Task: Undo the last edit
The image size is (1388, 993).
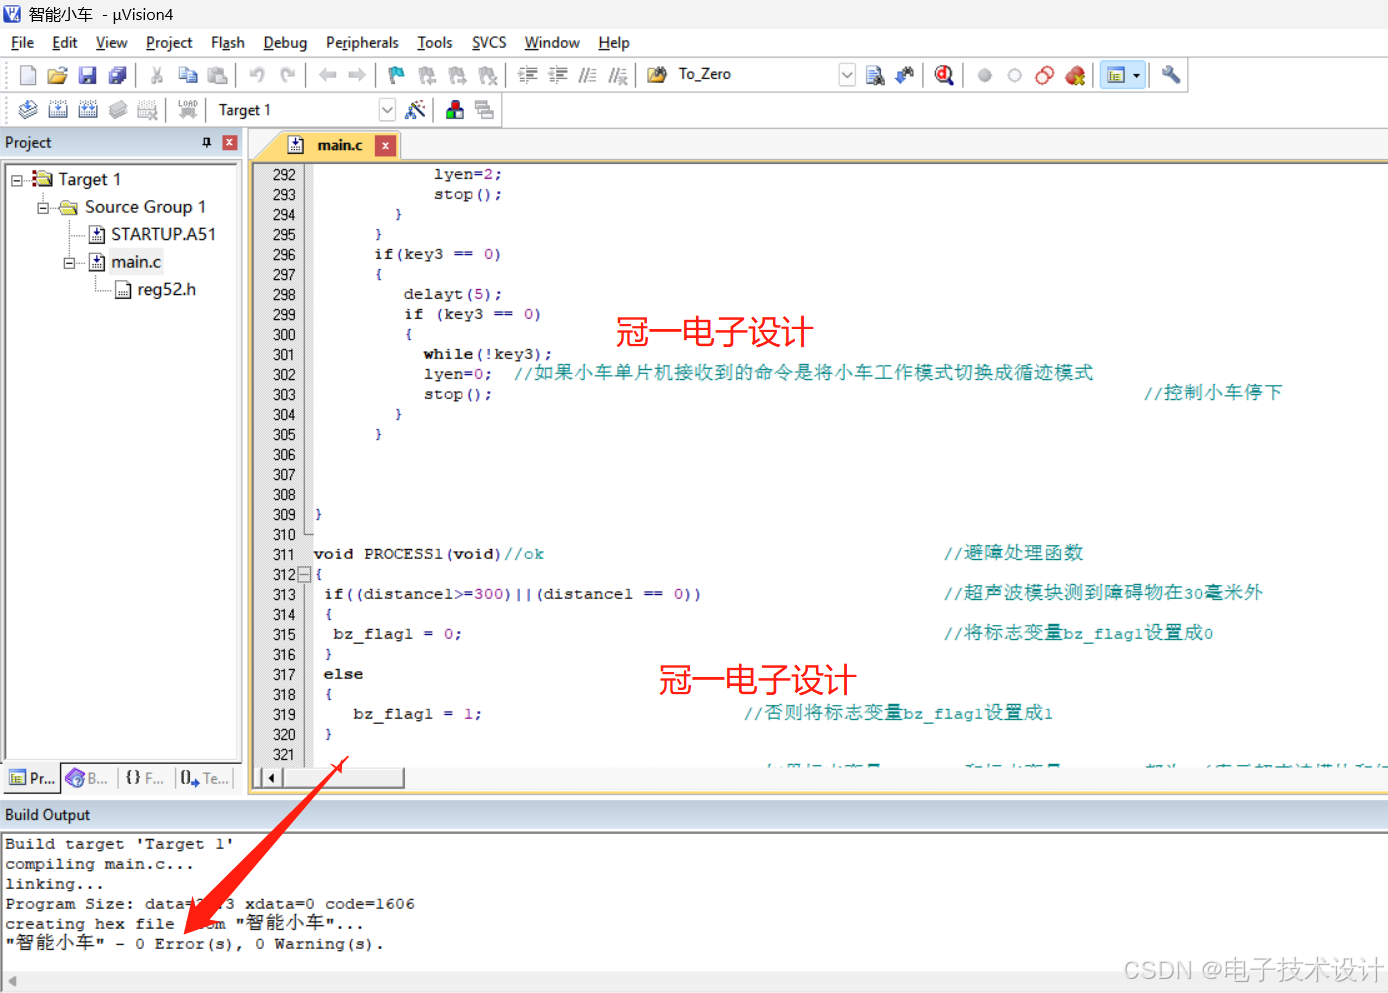Action: coord(257,75)
